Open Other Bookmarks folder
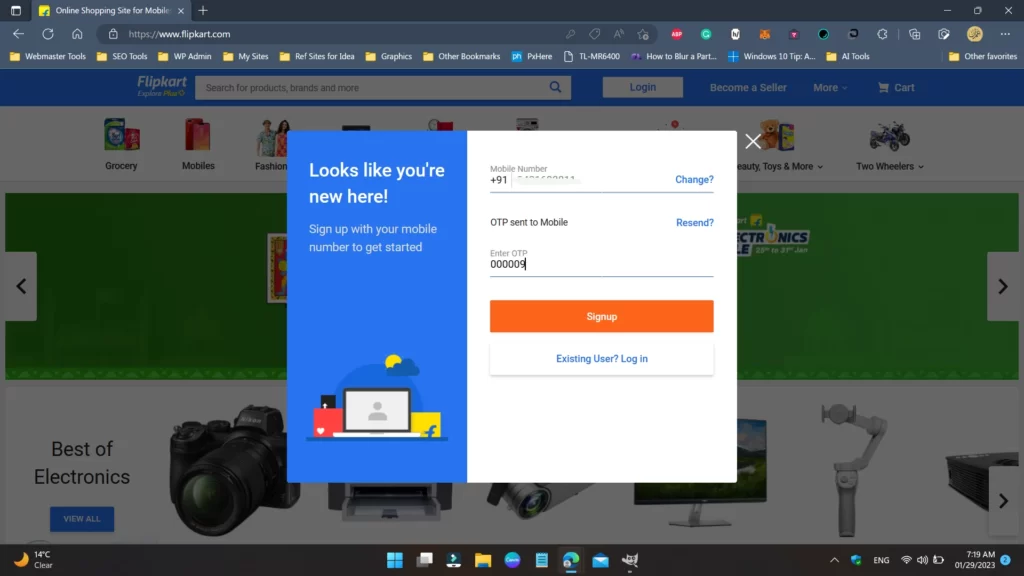Viewport: 1024px width, 576px height. point(462,56)
